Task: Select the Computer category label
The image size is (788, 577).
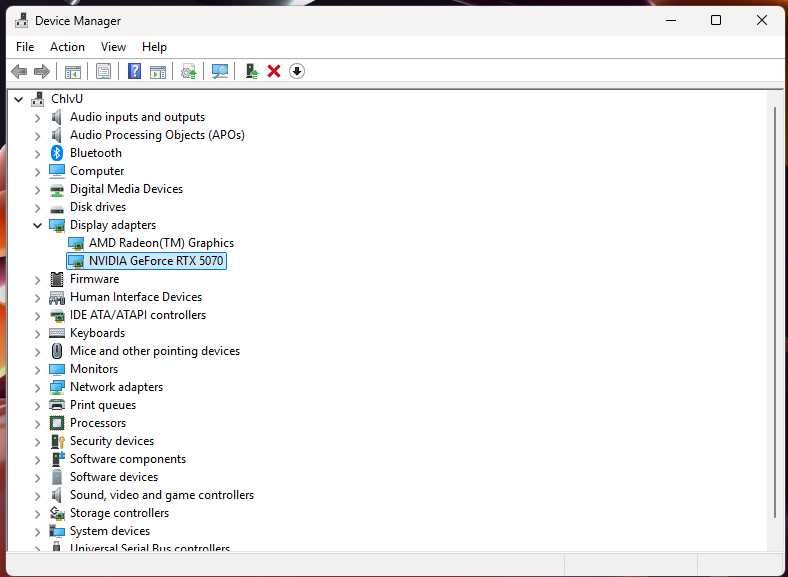Action: click(x=97, y=171)
